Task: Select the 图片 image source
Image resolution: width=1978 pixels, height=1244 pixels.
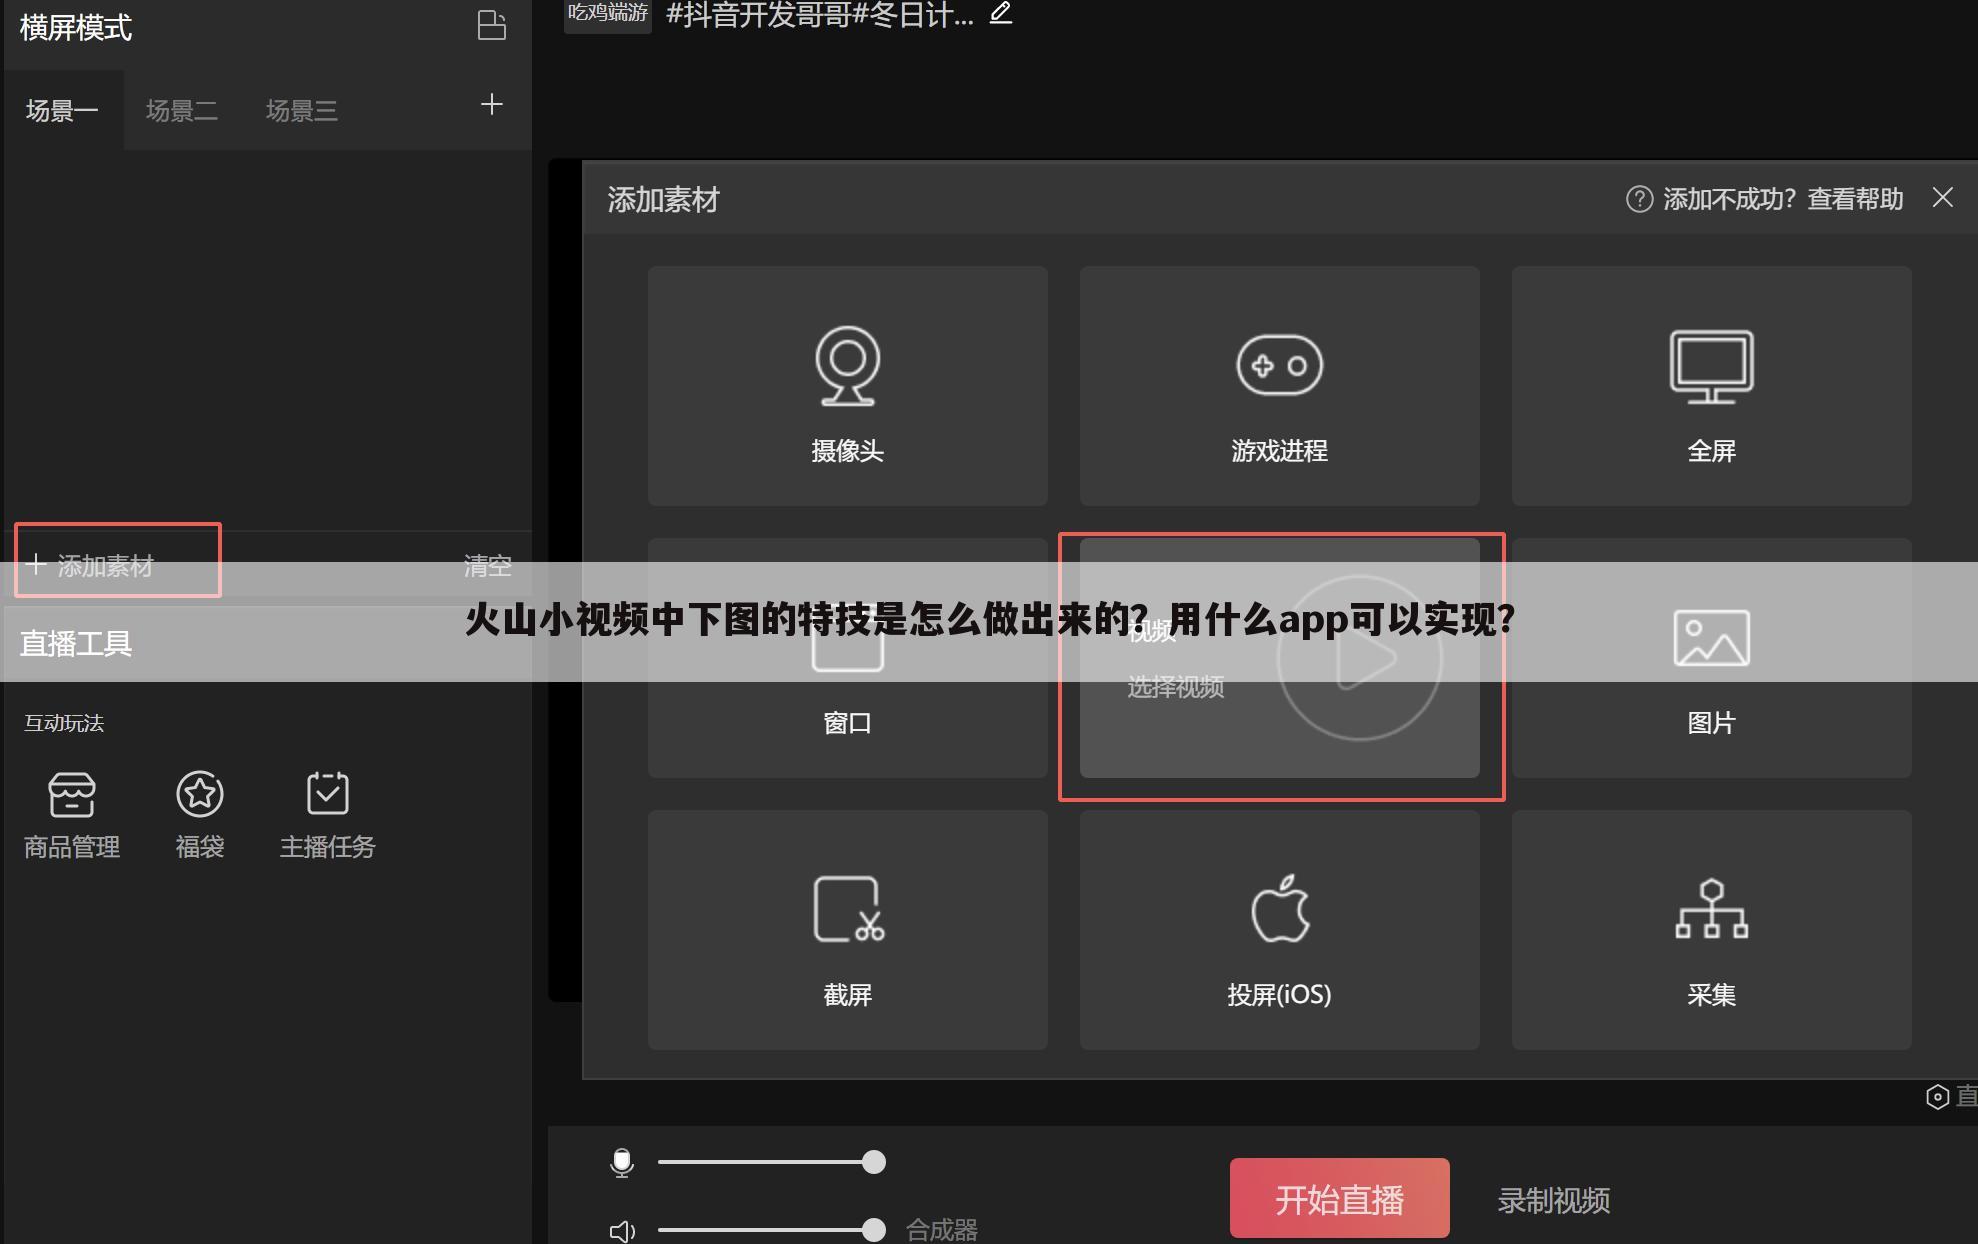Action: (1711, 657)
